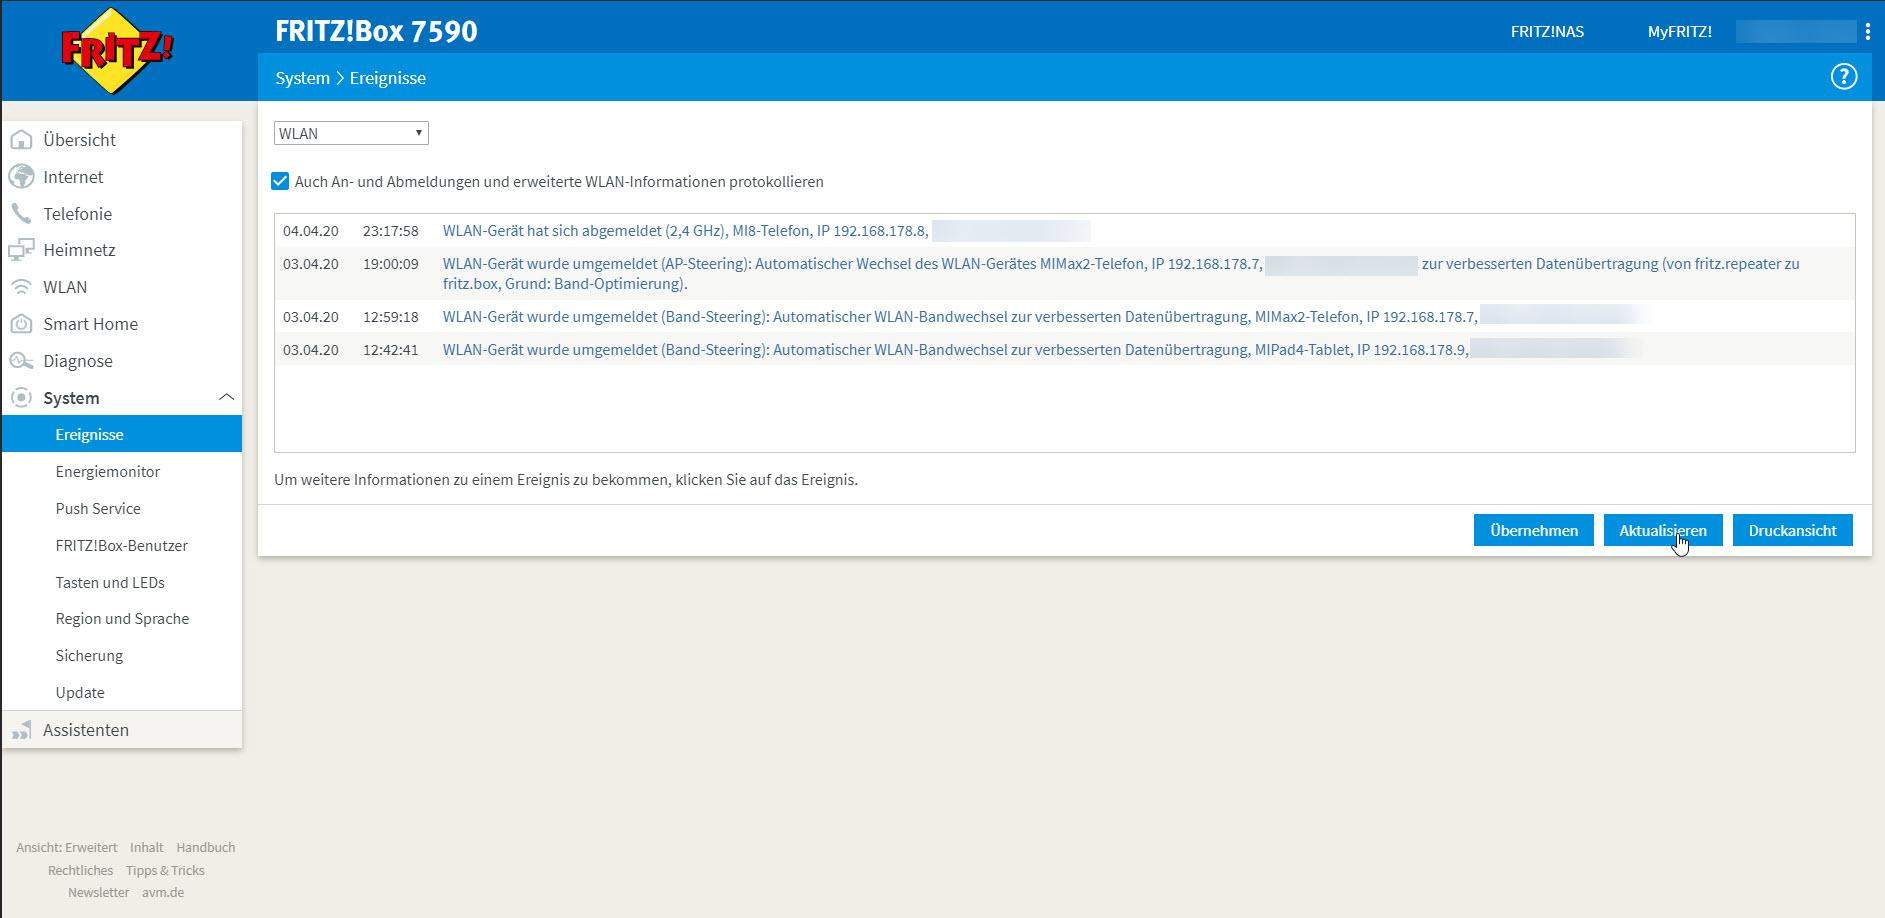
Task: Click the Assistenten icon
Action: pos(21,730)
